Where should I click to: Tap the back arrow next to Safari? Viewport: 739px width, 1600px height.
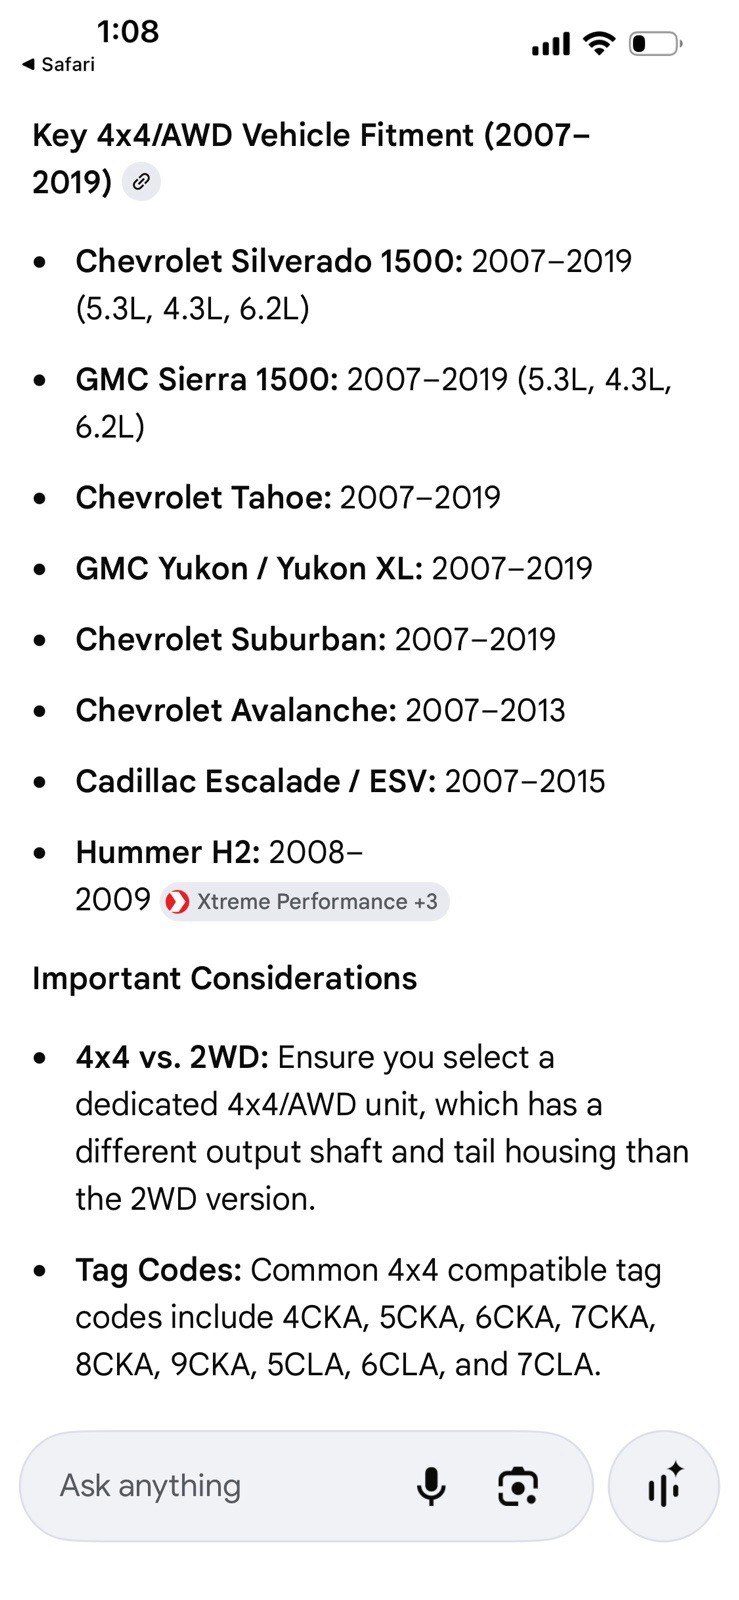tap(28, 64)
